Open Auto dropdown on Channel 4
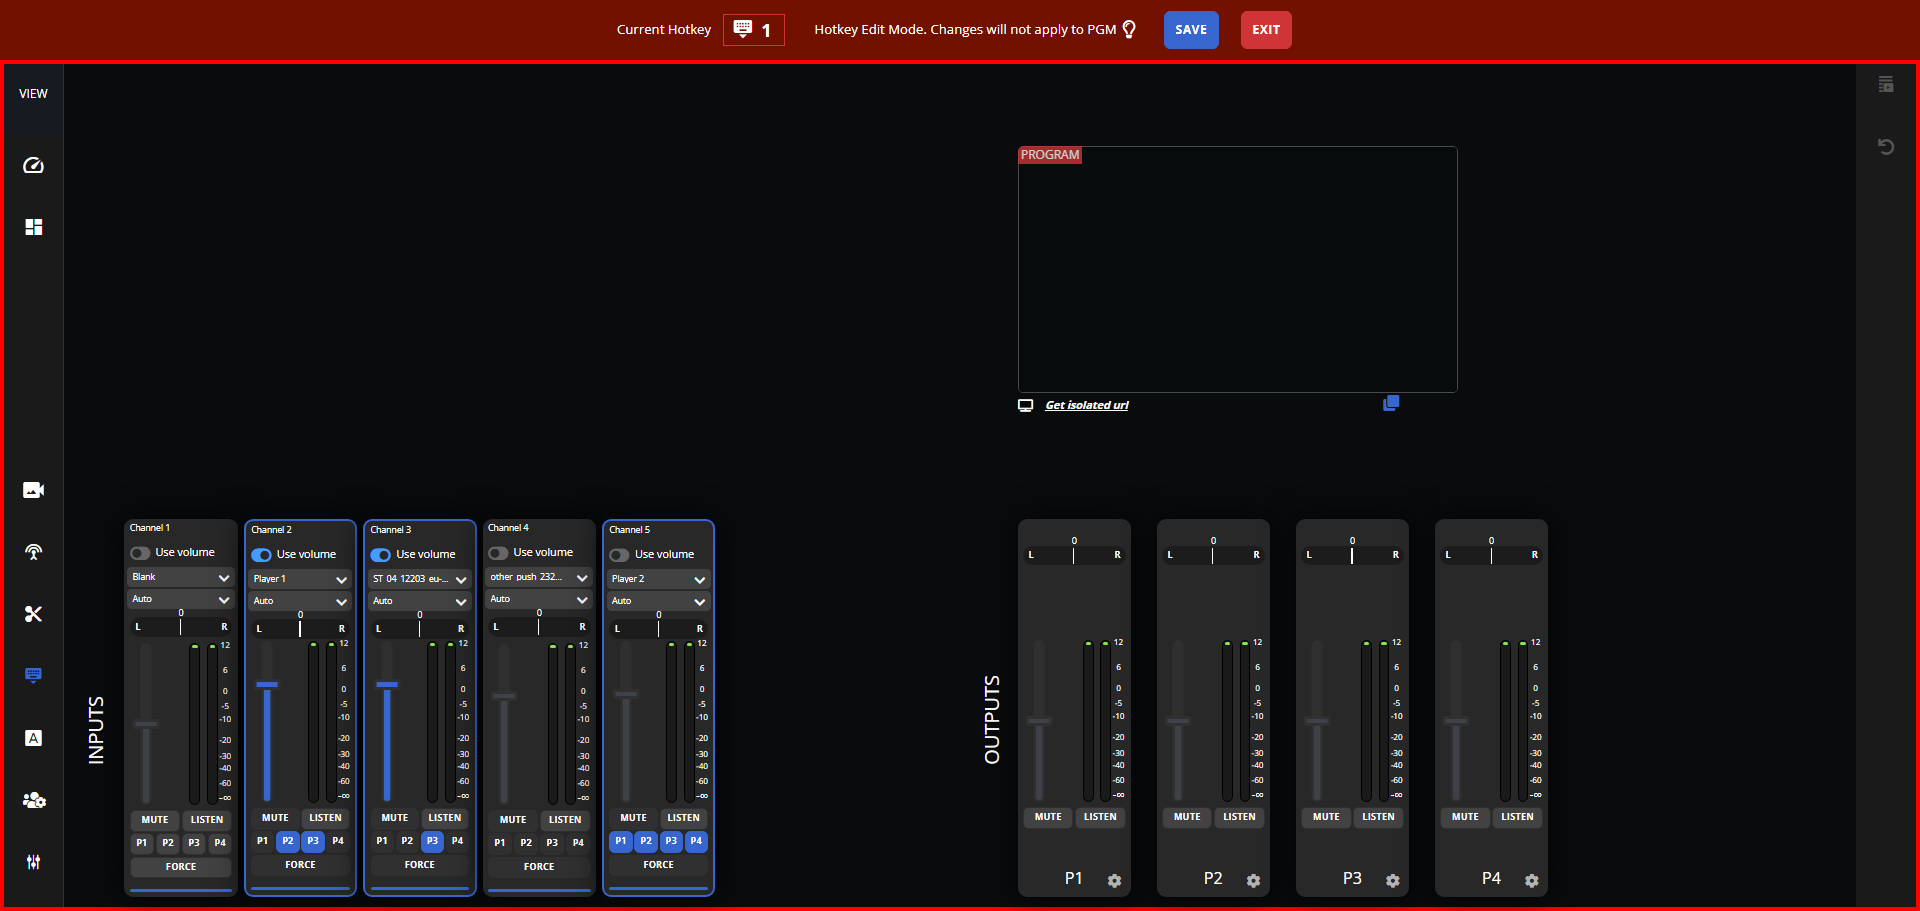 538,599
